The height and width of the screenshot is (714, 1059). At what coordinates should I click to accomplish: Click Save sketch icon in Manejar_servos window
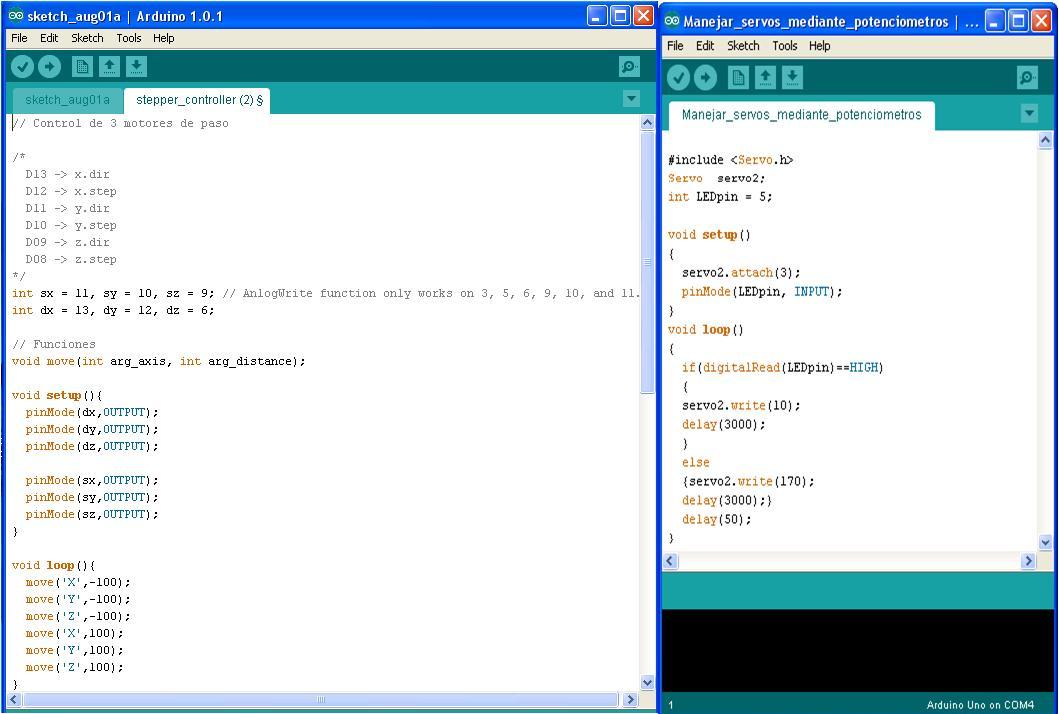pos(792,78)
